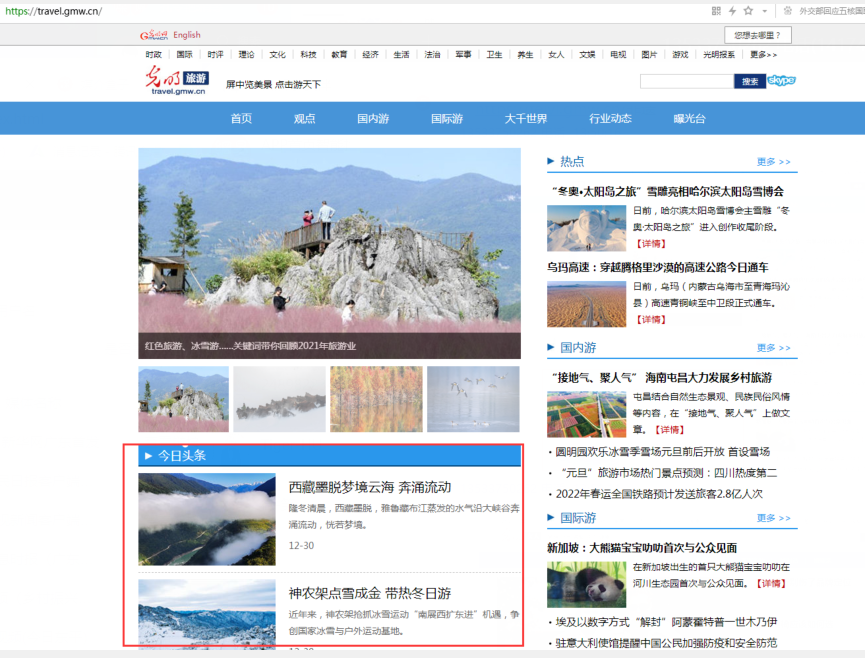Click 详情 under the 乌玛高速 story
The image size is (865, 658).
tap(651, 319)
